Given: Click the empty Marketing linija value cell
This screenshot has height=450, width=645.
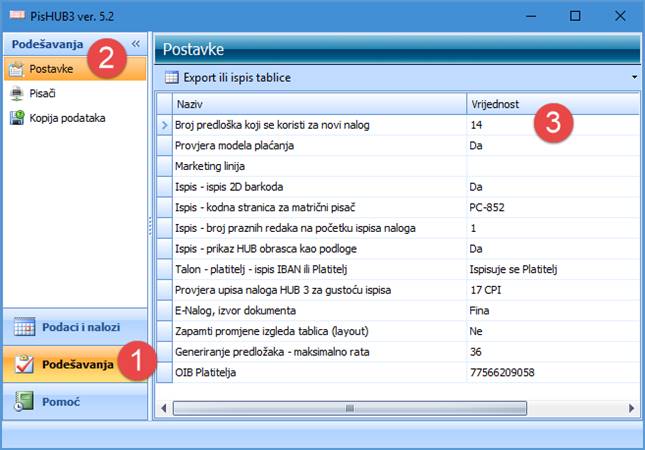Looking at the screenshot, I should click(x=553, y=166).
